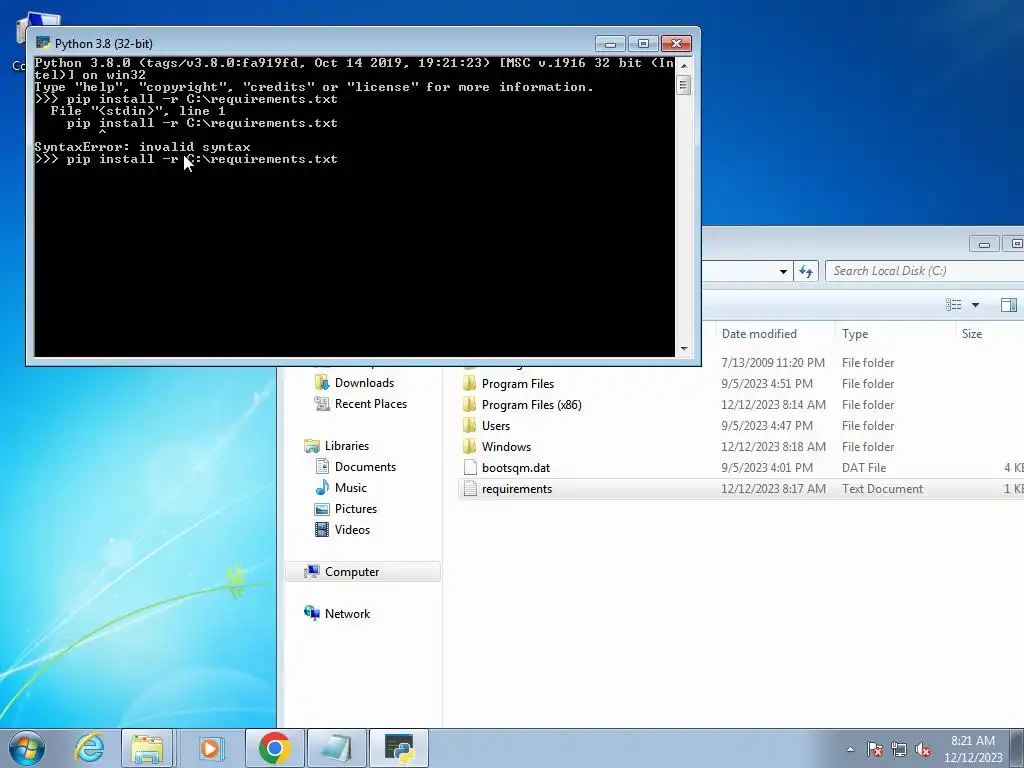Screen dimensions: 1024x768
Task: Open the network status tray icon
Action: tap(899, 749)
